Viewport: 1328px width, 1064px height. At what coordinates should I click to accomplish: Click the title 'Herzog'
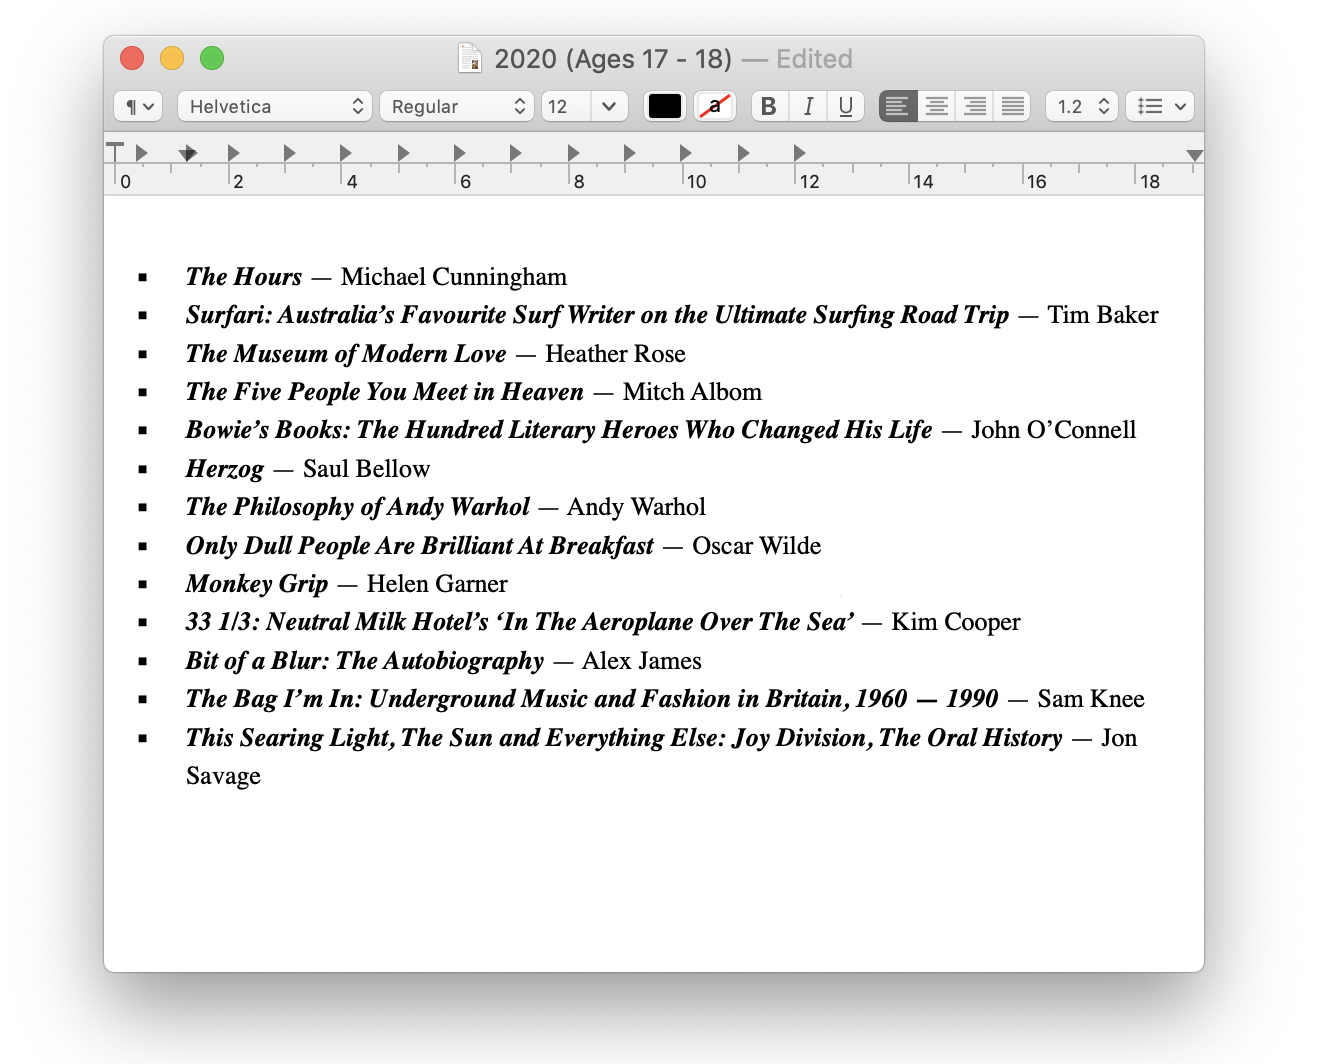pos(225,469)
